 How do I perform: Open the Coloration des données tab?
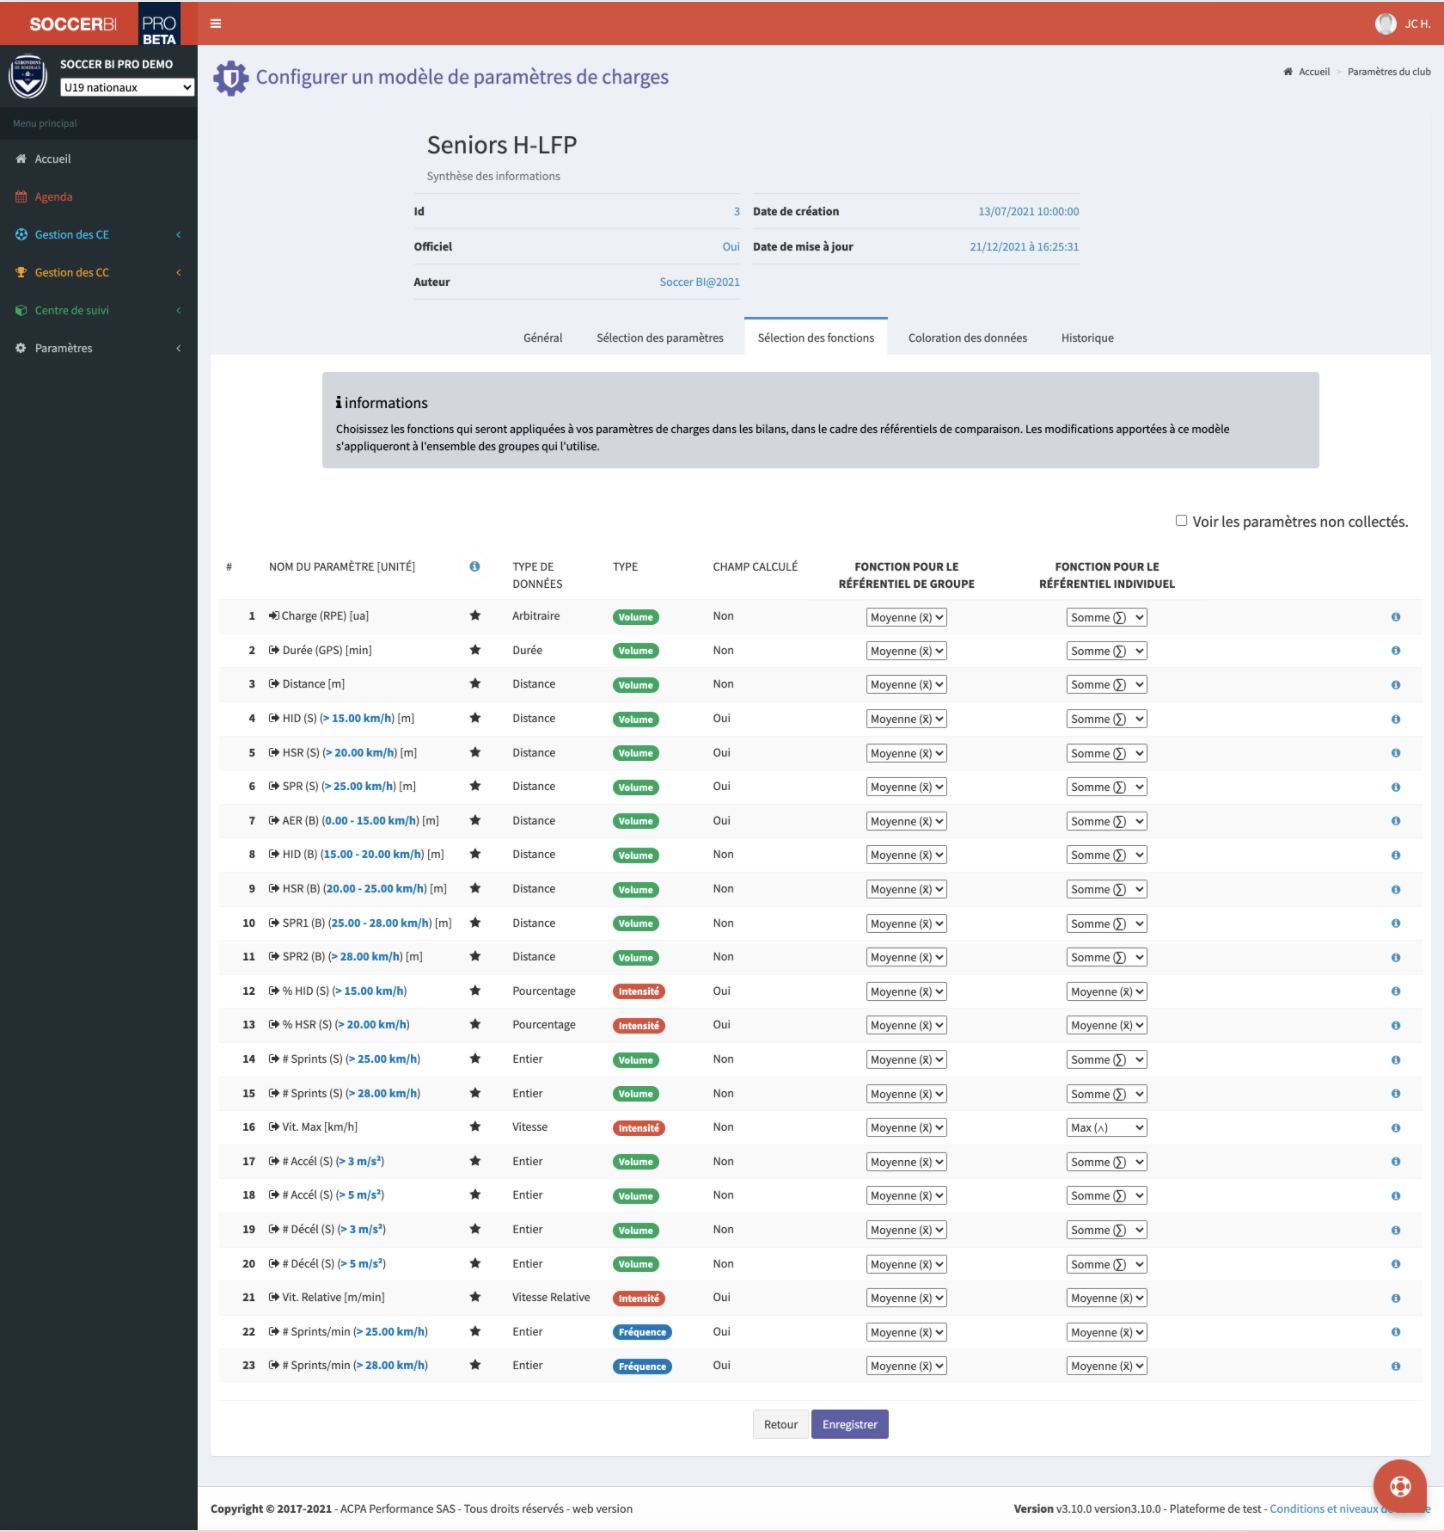[x=967, y=338]
